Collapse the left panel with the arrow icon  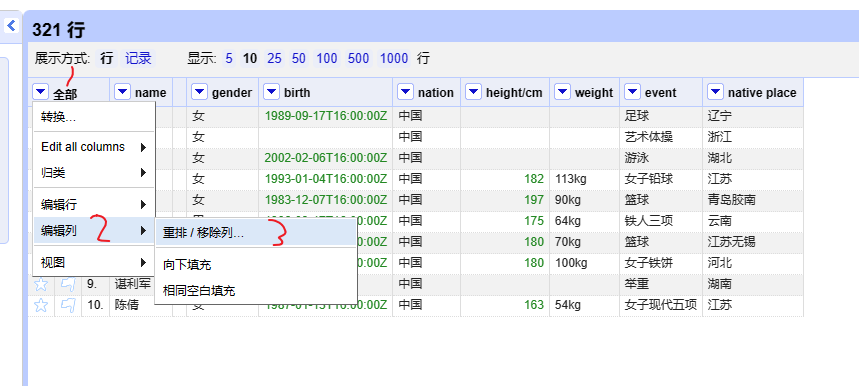point(12,25)
